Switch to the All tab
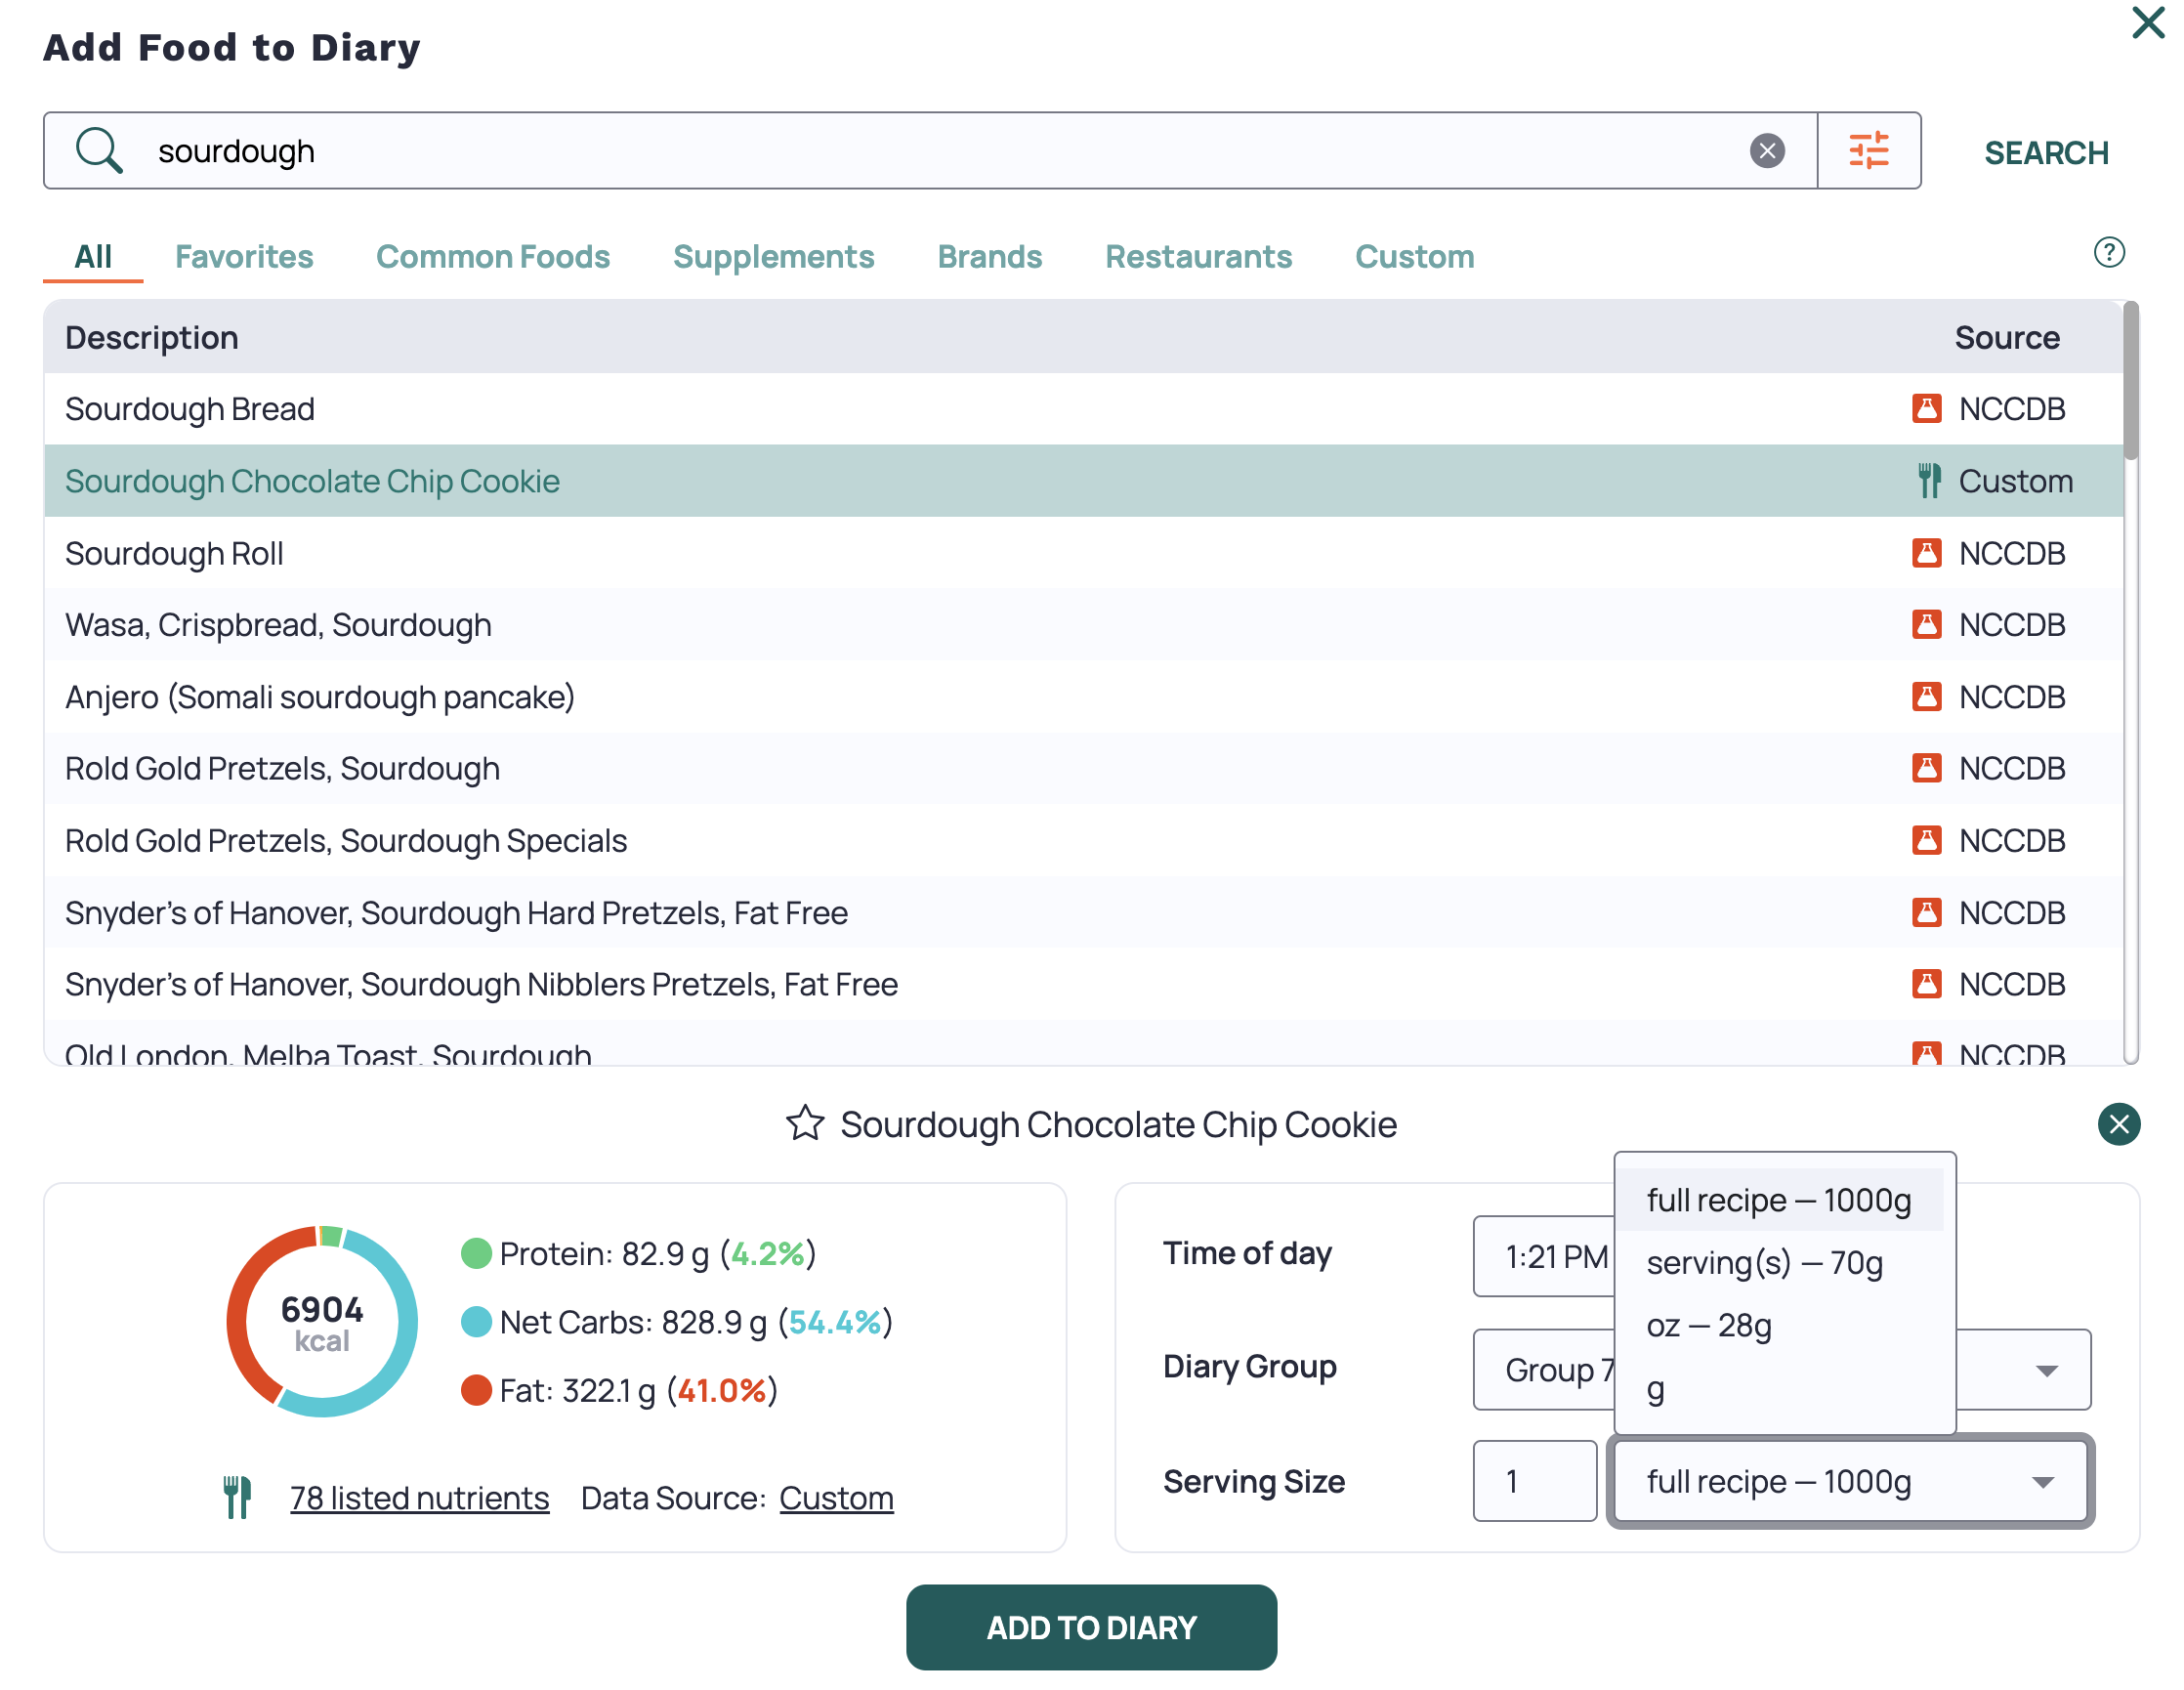The height and width of the screenshot is (1690, 2184). tap(93, 257)
